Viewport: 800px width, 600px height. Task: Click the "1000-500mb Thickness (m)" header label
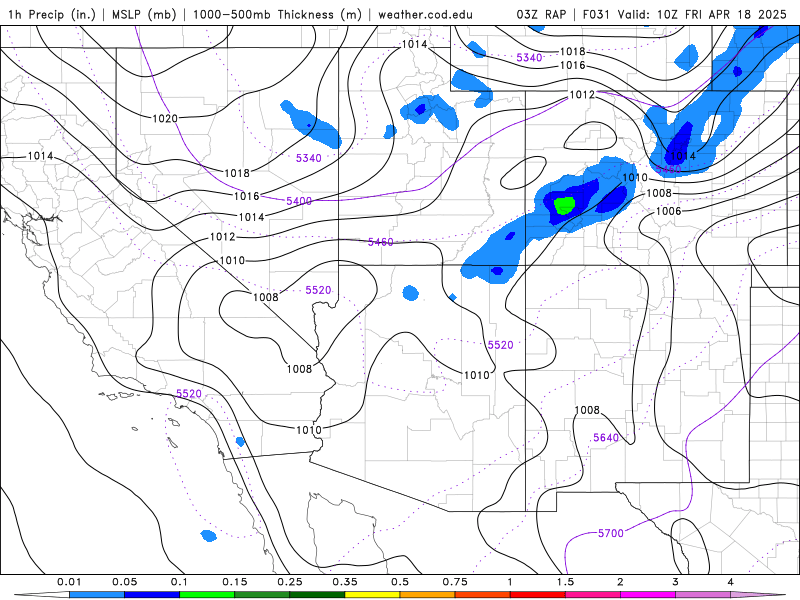tap(277, 14)
